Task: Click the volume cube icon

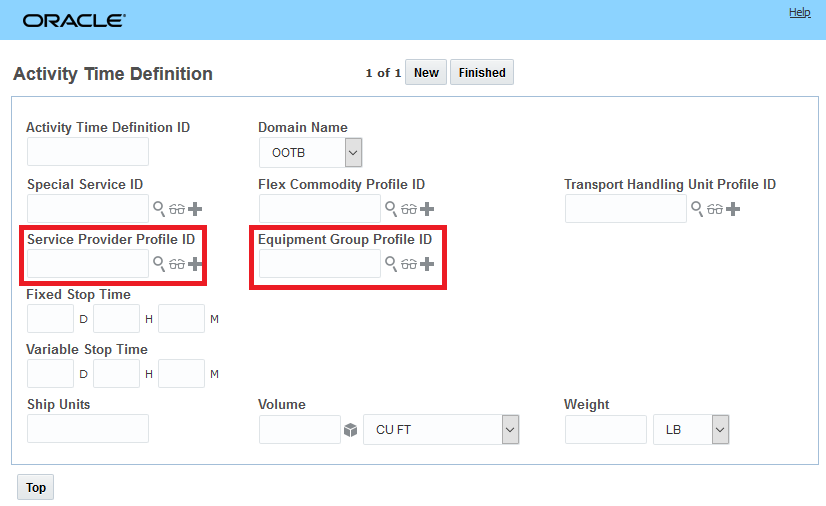Action: point(351,430)
